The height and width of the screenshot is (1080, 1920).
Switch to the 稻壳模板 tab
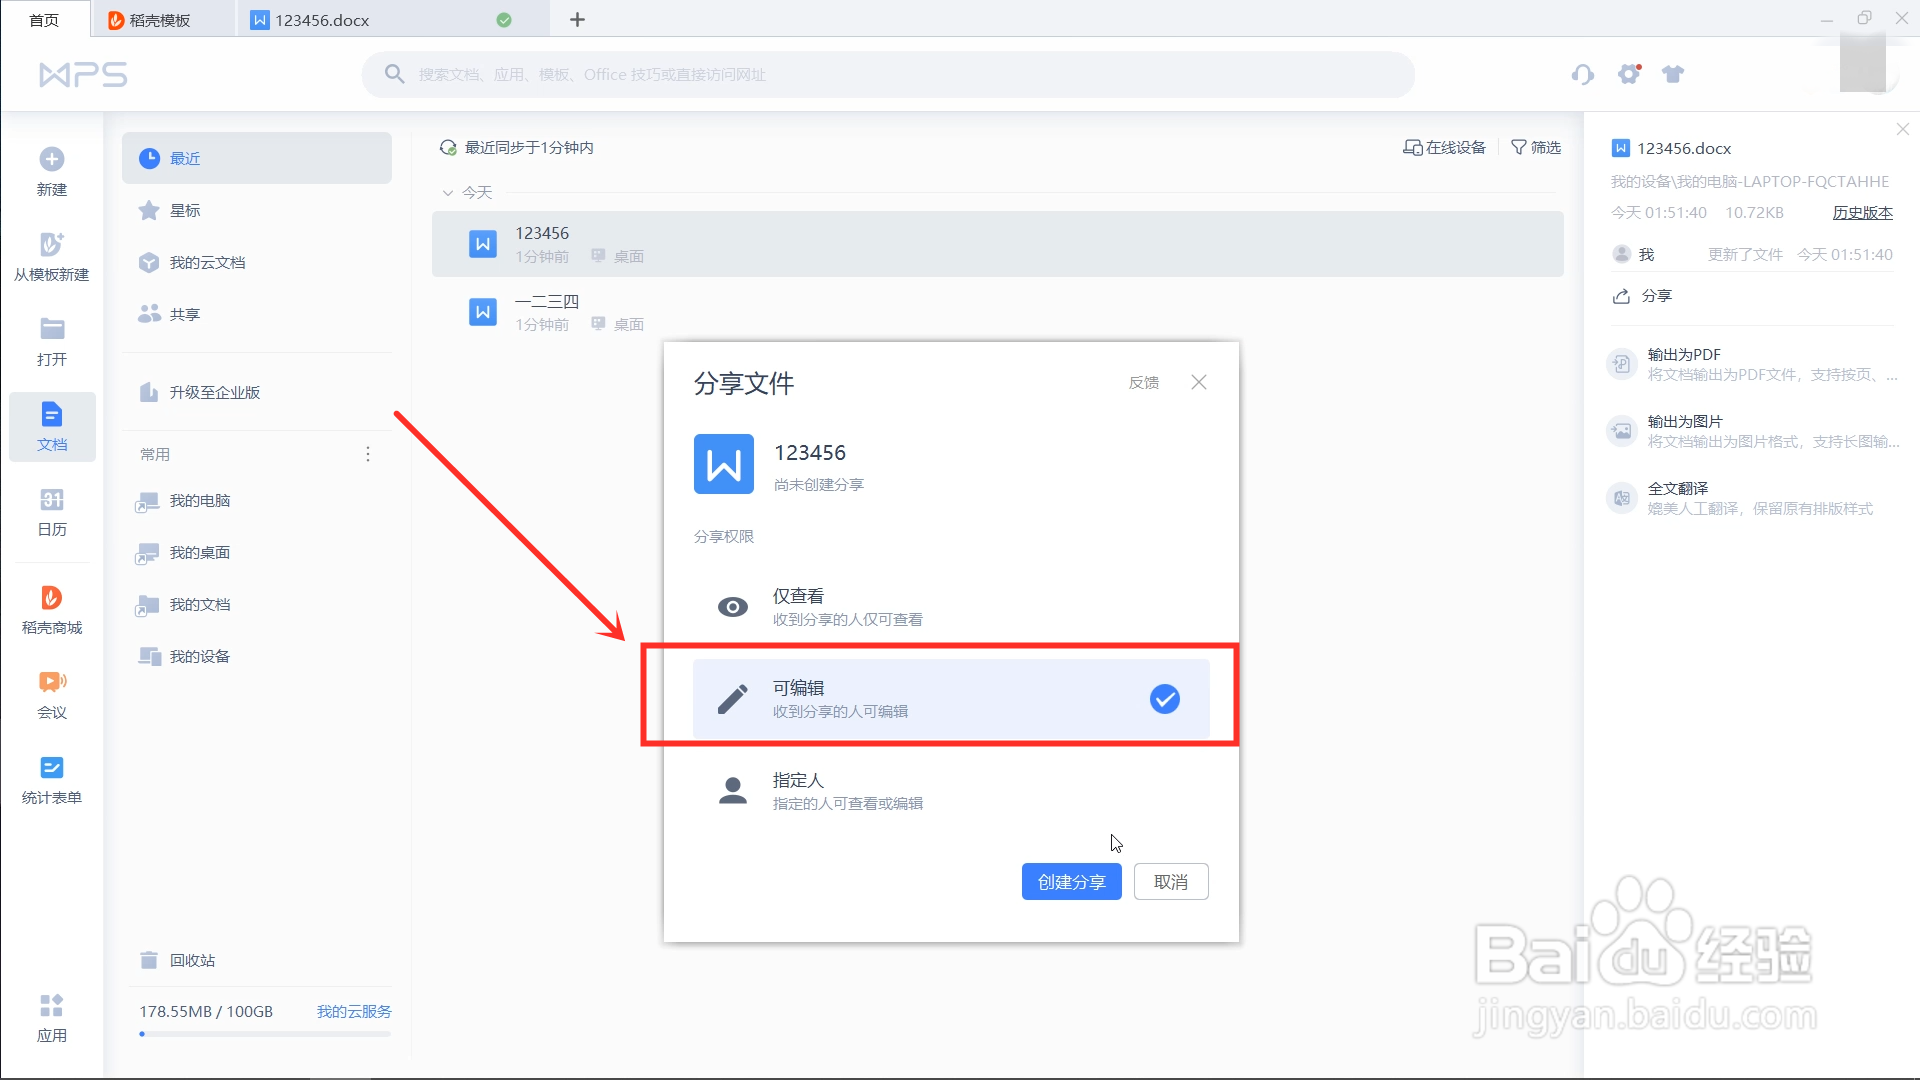(163, 20)
